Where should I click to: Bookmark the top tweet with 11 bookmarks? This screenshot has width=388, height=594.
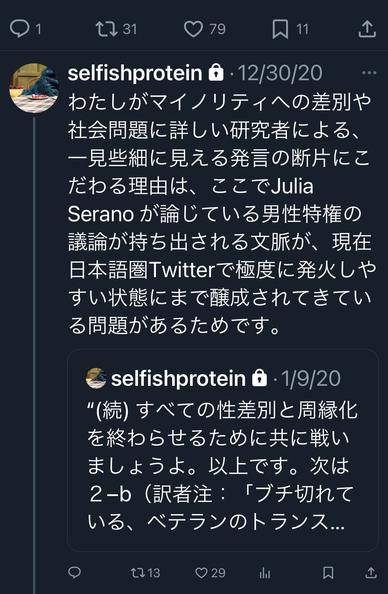tap(290, 30)
